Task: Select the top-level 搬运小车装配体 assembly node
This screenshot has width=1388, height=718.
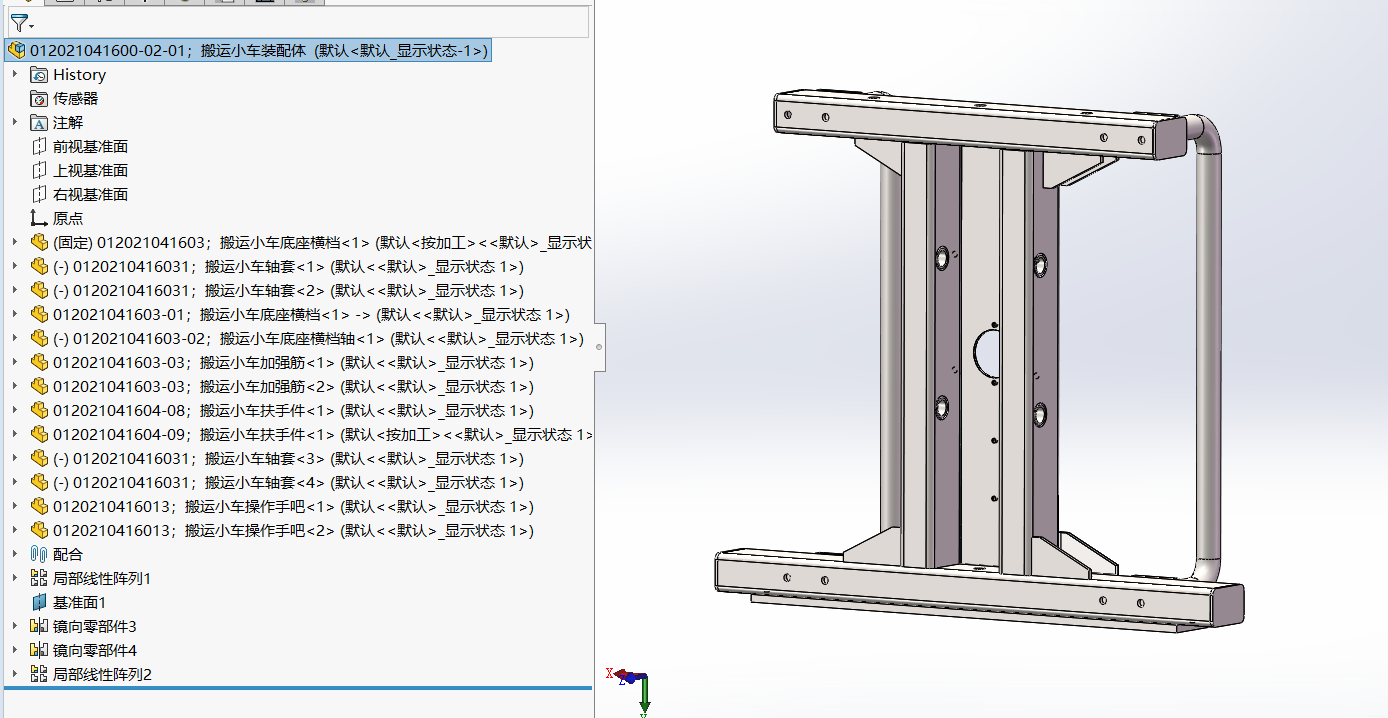Action: tap(248, 51)
